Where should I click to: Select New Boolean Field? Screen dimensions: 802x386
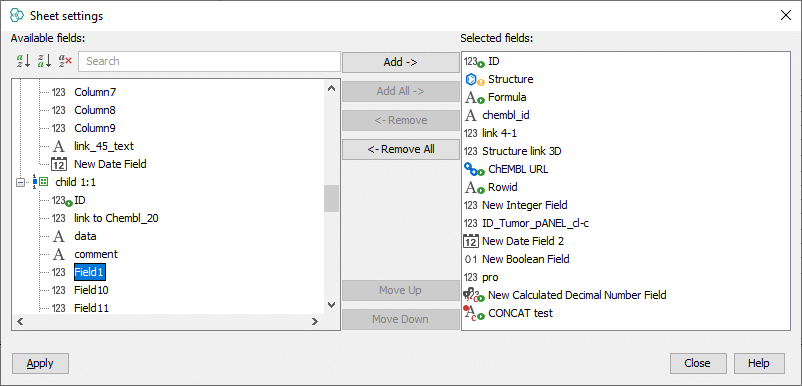point(526,259)
